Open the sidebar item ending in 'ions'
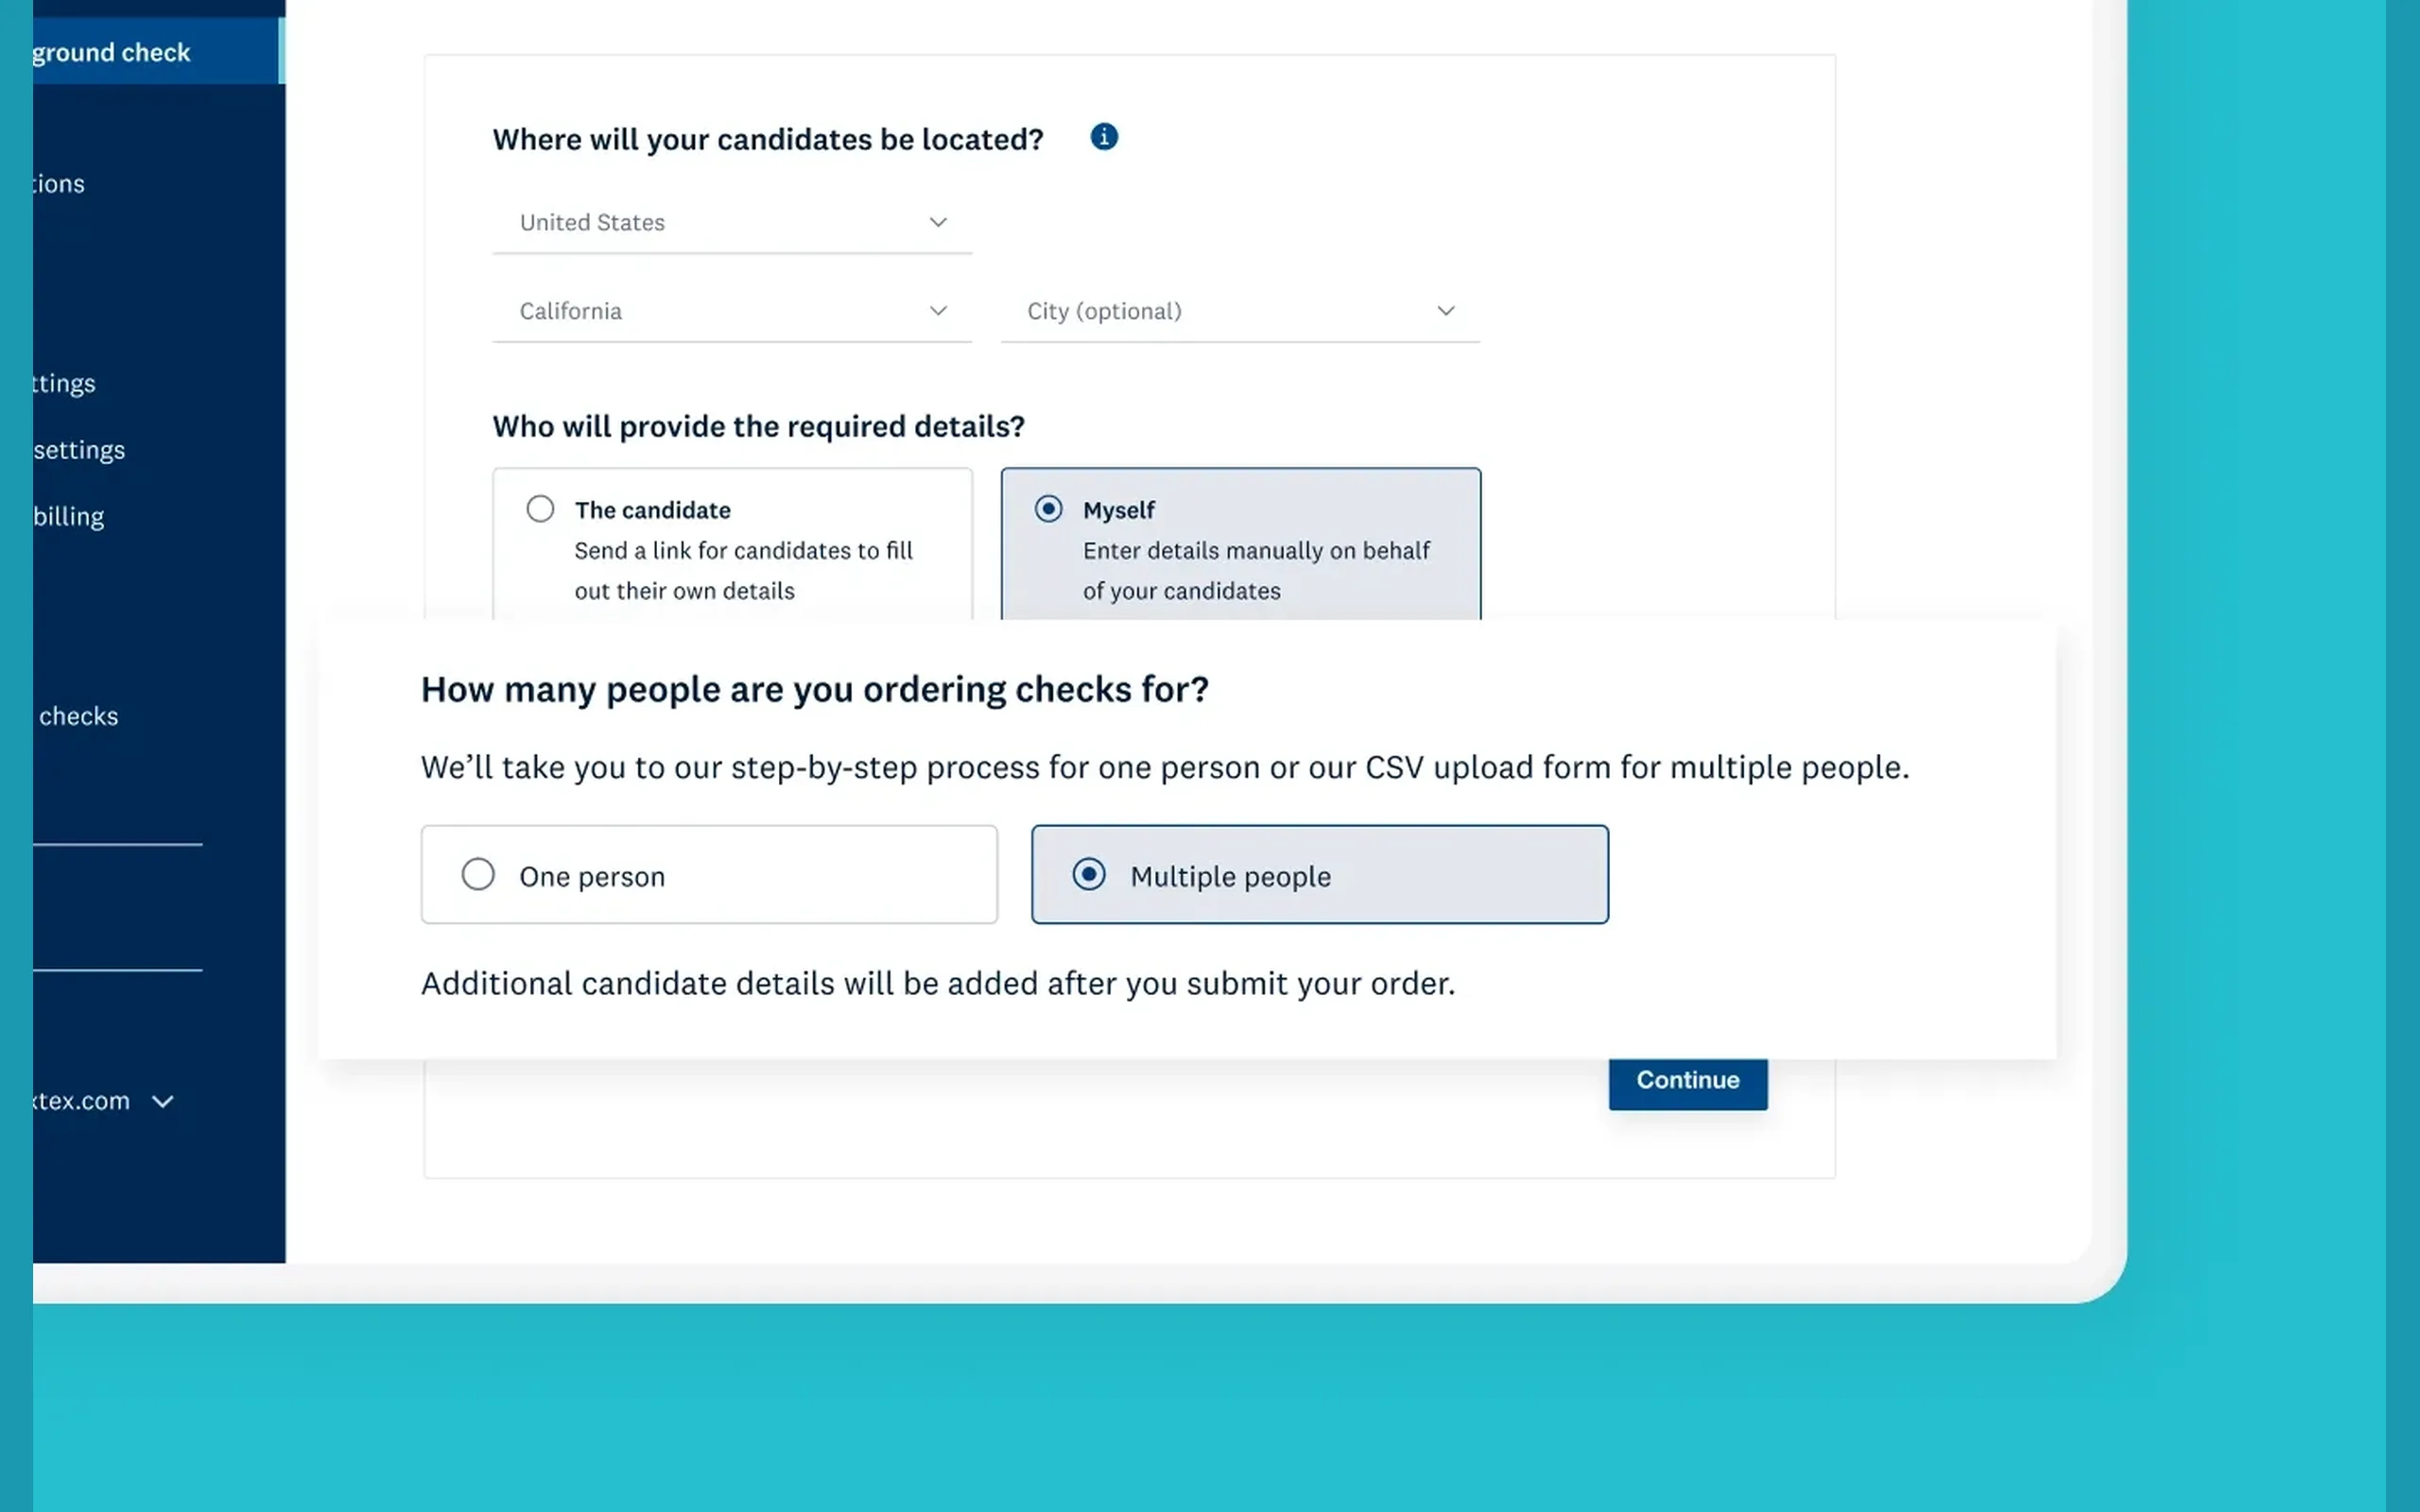Screen dimensions: 2420x1512 (59, 184)
